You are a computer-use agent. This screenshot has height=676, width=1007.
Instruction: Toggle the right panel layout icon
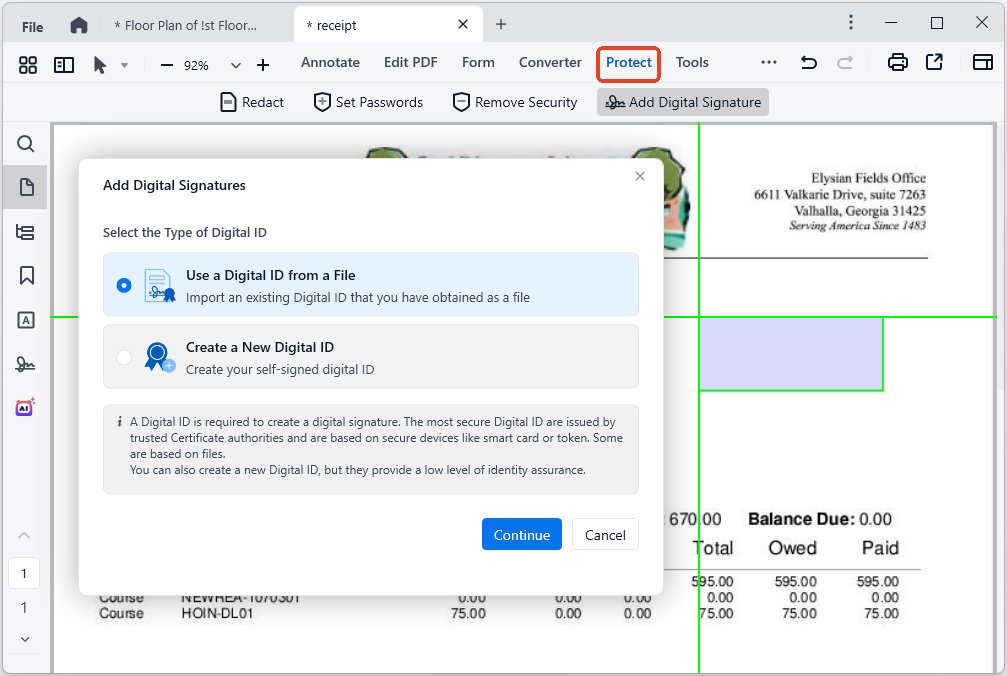981,63
